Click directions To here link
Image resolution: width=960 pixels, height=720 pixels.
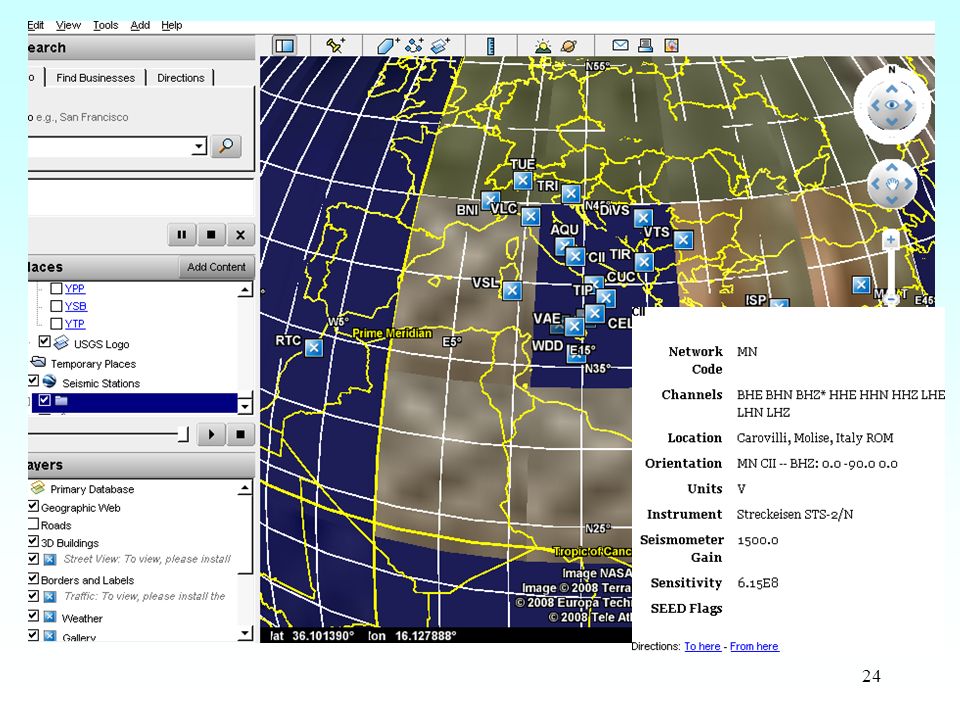click(x=702, y=646)
